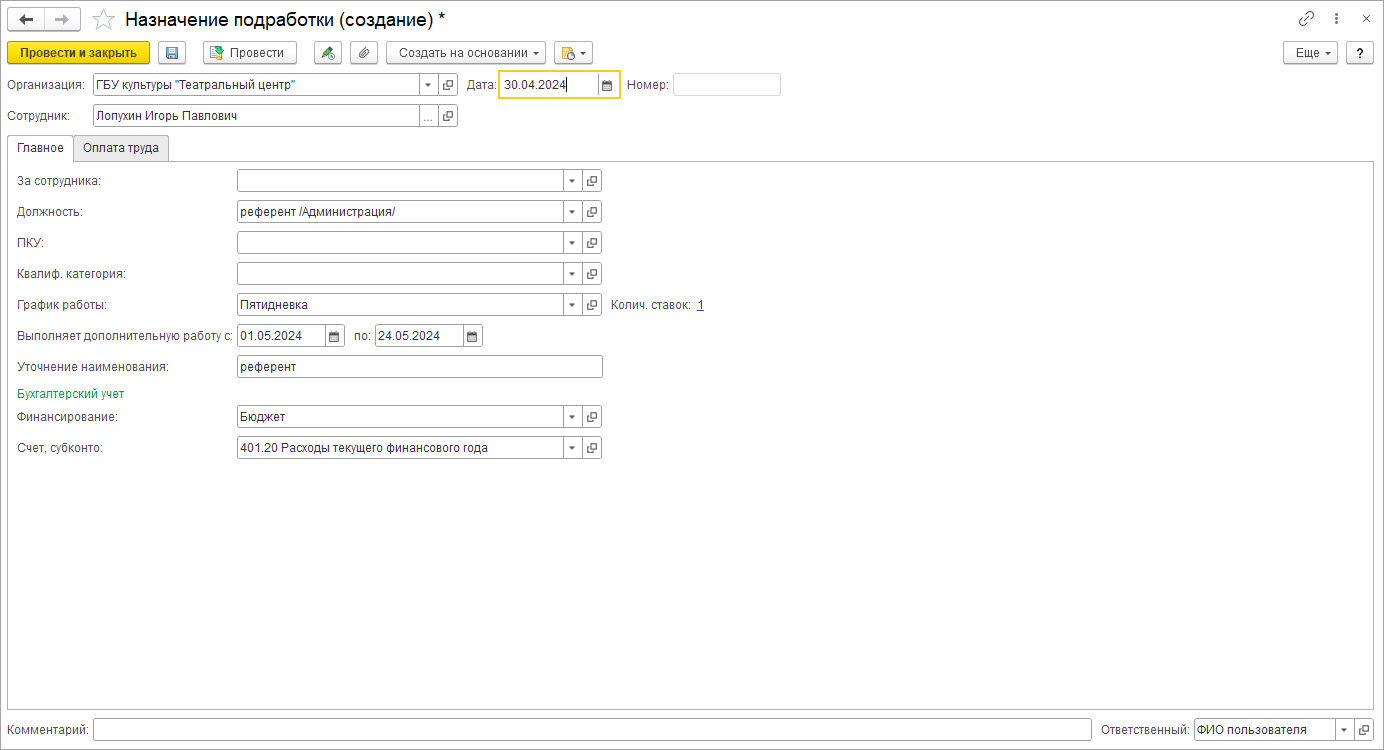This screenshot has height=750, width=1384.
Task: Open the Создать на основании menu
Action: click(466, 53)
